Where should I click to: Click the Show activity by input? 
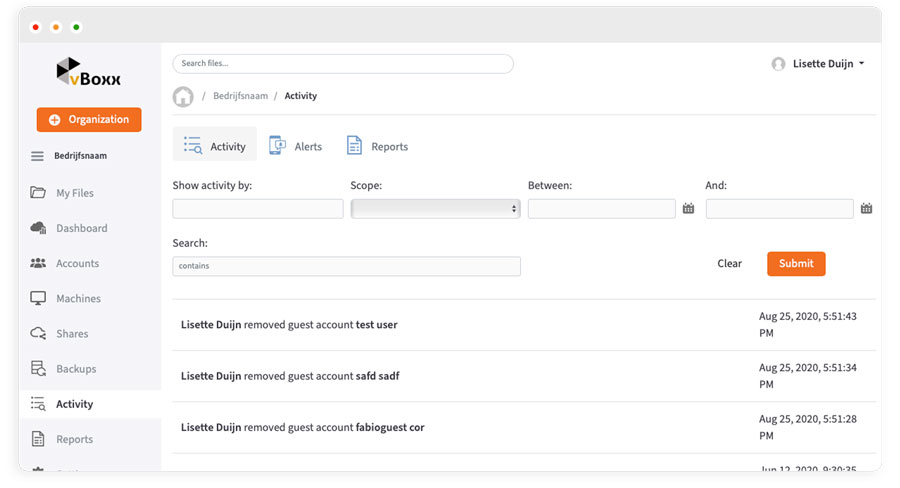258,209
